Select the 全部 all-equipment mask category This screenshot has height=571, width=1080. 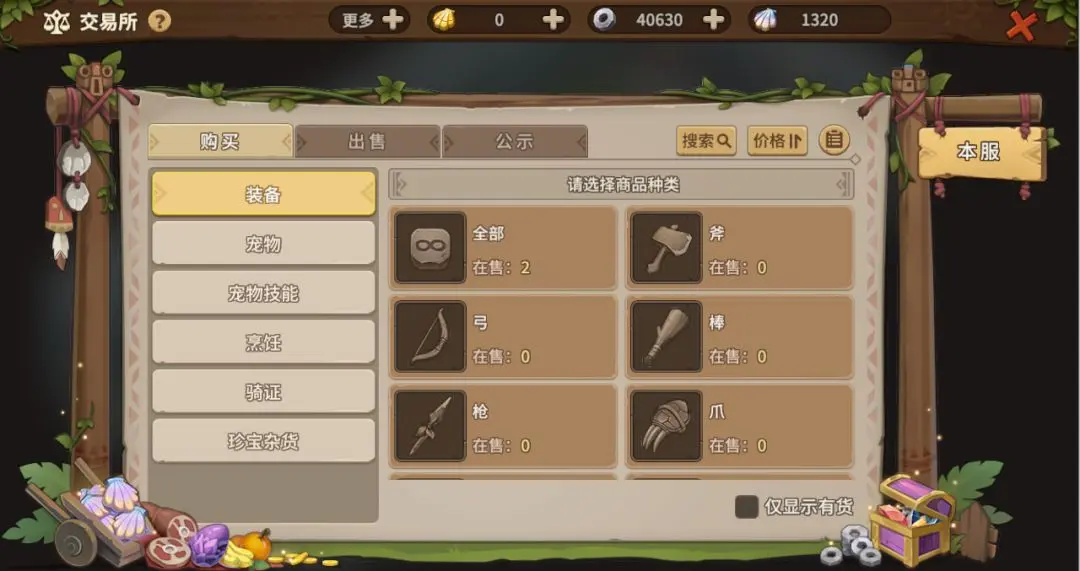(503, 248)
